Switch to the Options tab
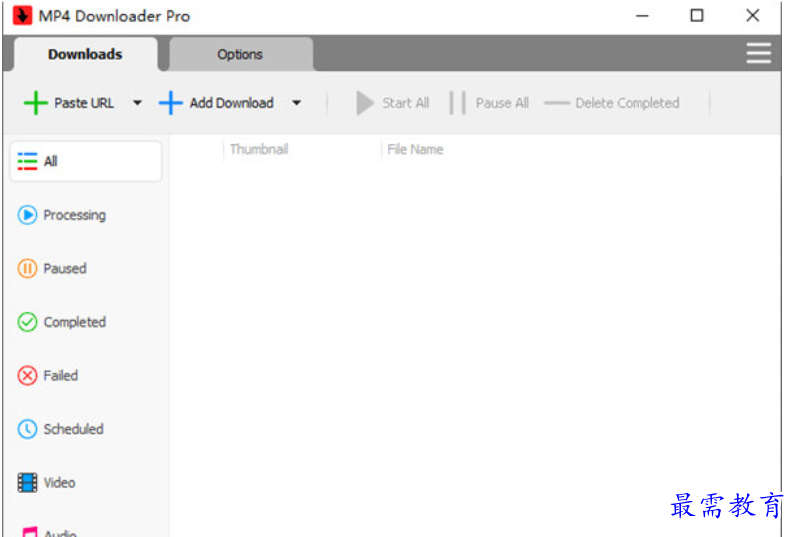 tap(240, 54)
